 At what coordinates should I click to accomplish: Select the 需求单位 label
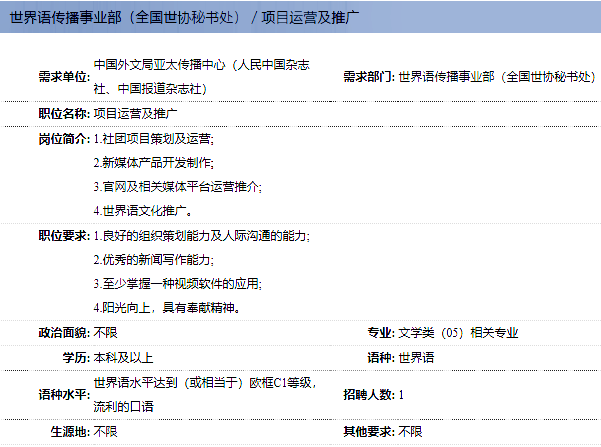pos(64,77)
